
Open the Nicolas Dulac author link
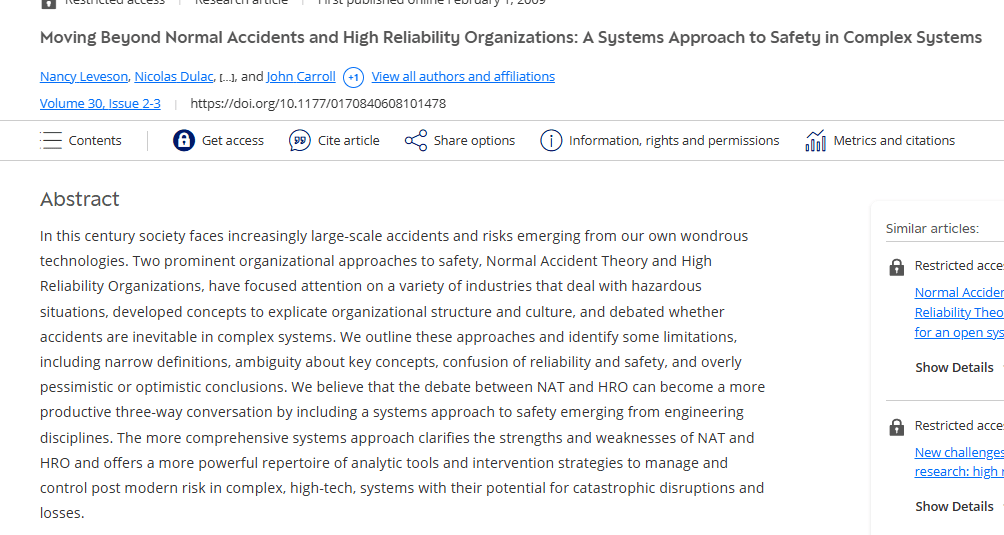(x=175, y=77)
